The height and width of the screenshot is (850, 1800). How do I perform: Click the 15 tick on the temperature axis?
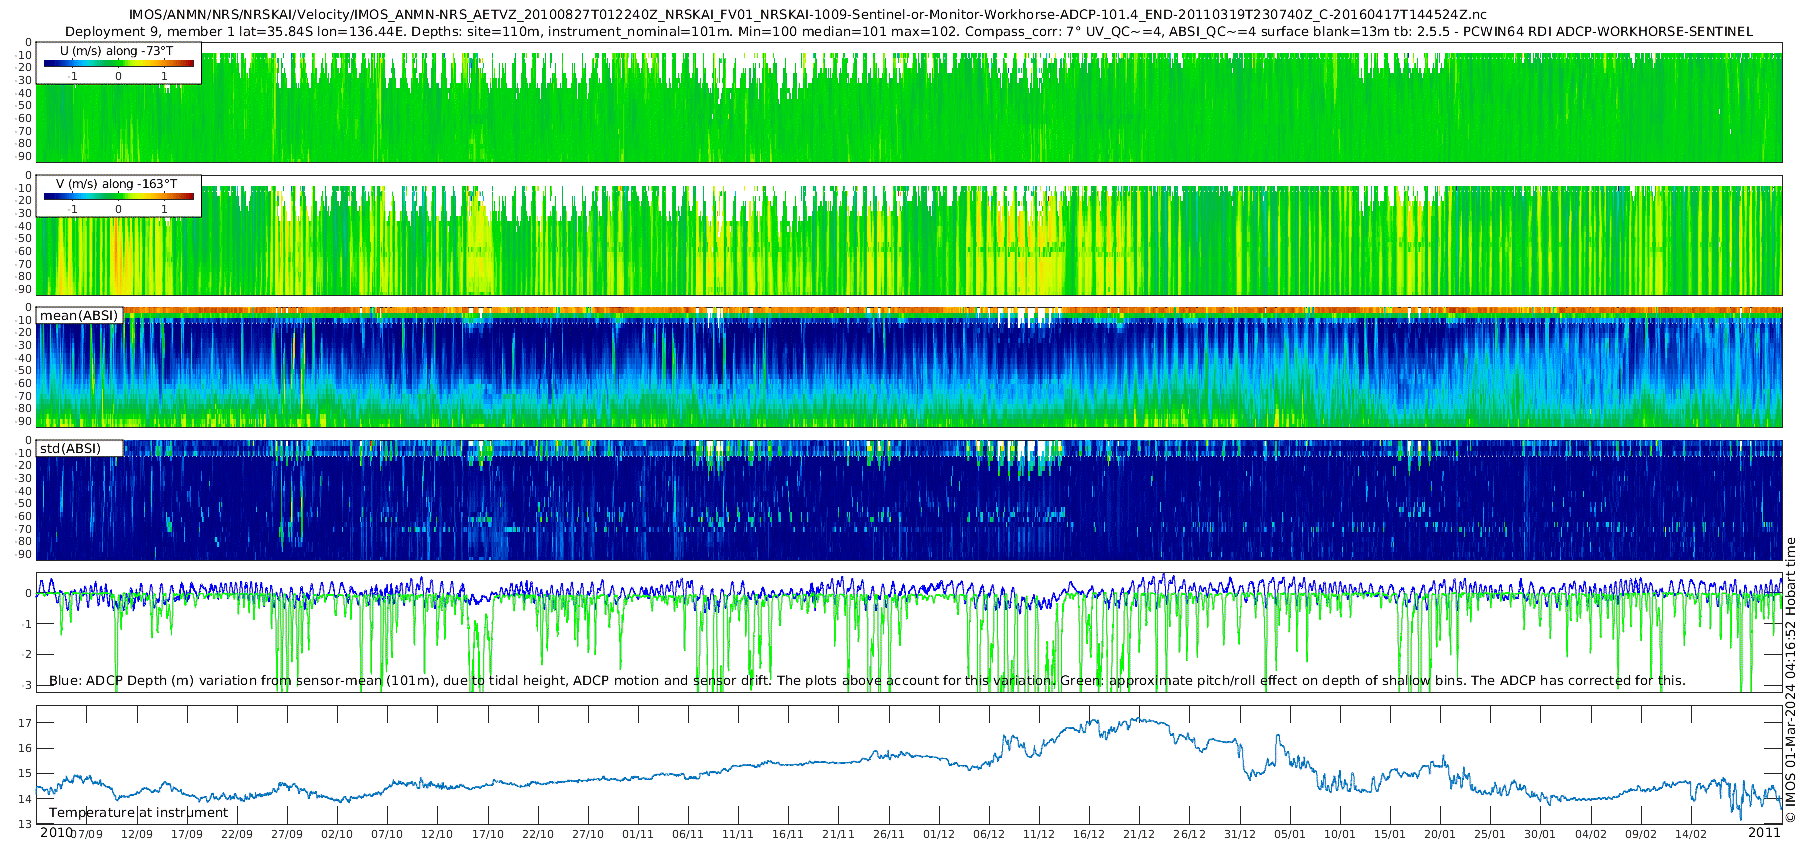25,773
